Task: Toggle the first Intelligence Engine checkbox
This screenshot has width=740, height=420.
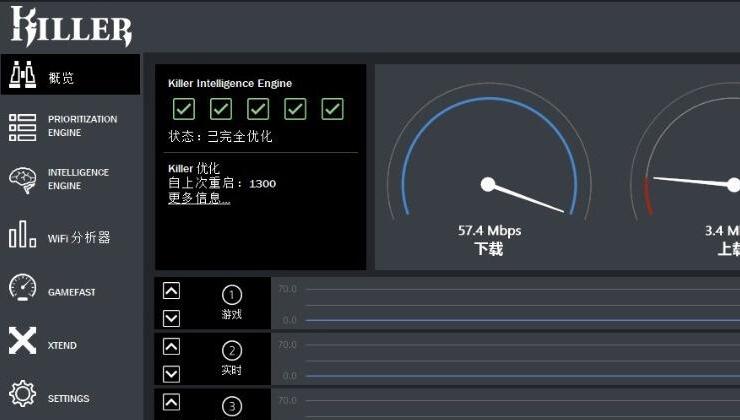Action: tap(183, 108)
